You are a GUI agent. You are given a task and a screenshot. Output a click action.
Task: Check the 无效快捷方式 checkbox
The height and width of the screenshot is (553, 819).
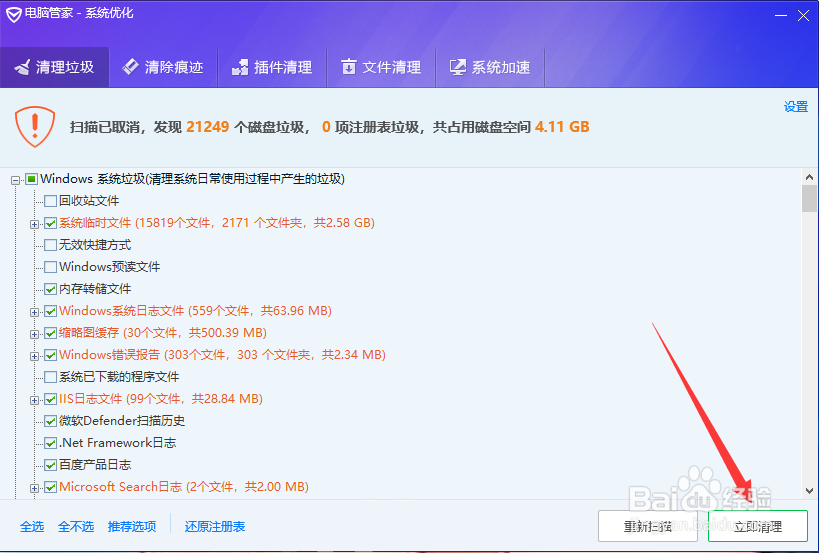(x=50, y=245)
